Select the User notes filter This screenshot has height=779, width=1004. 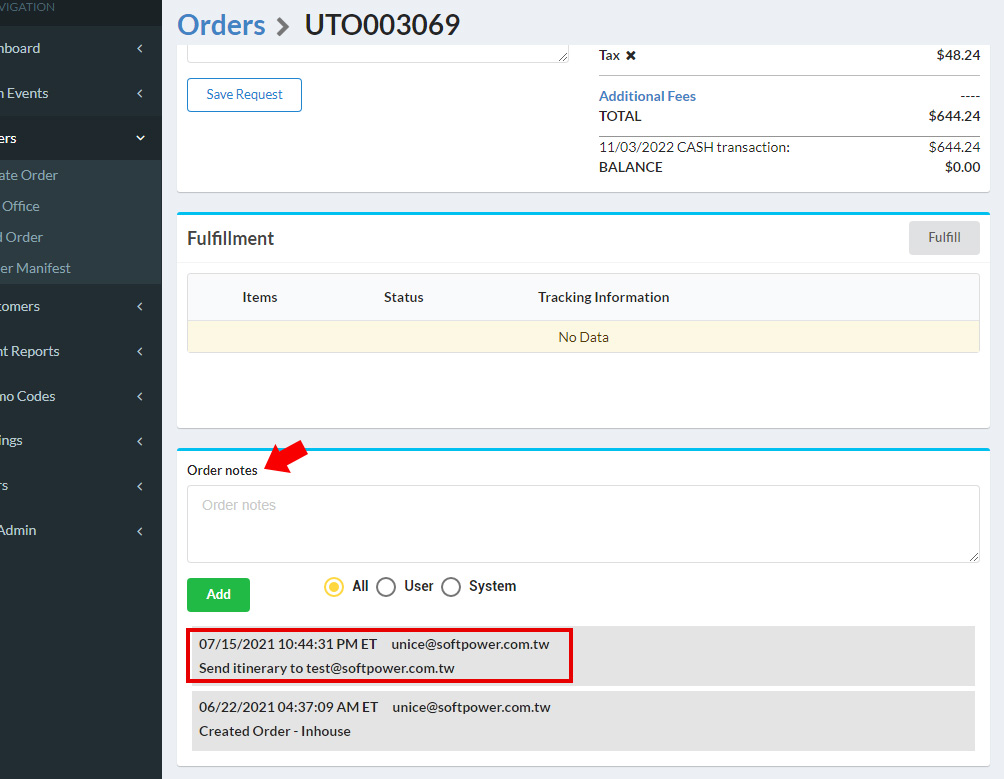(386, 587)
